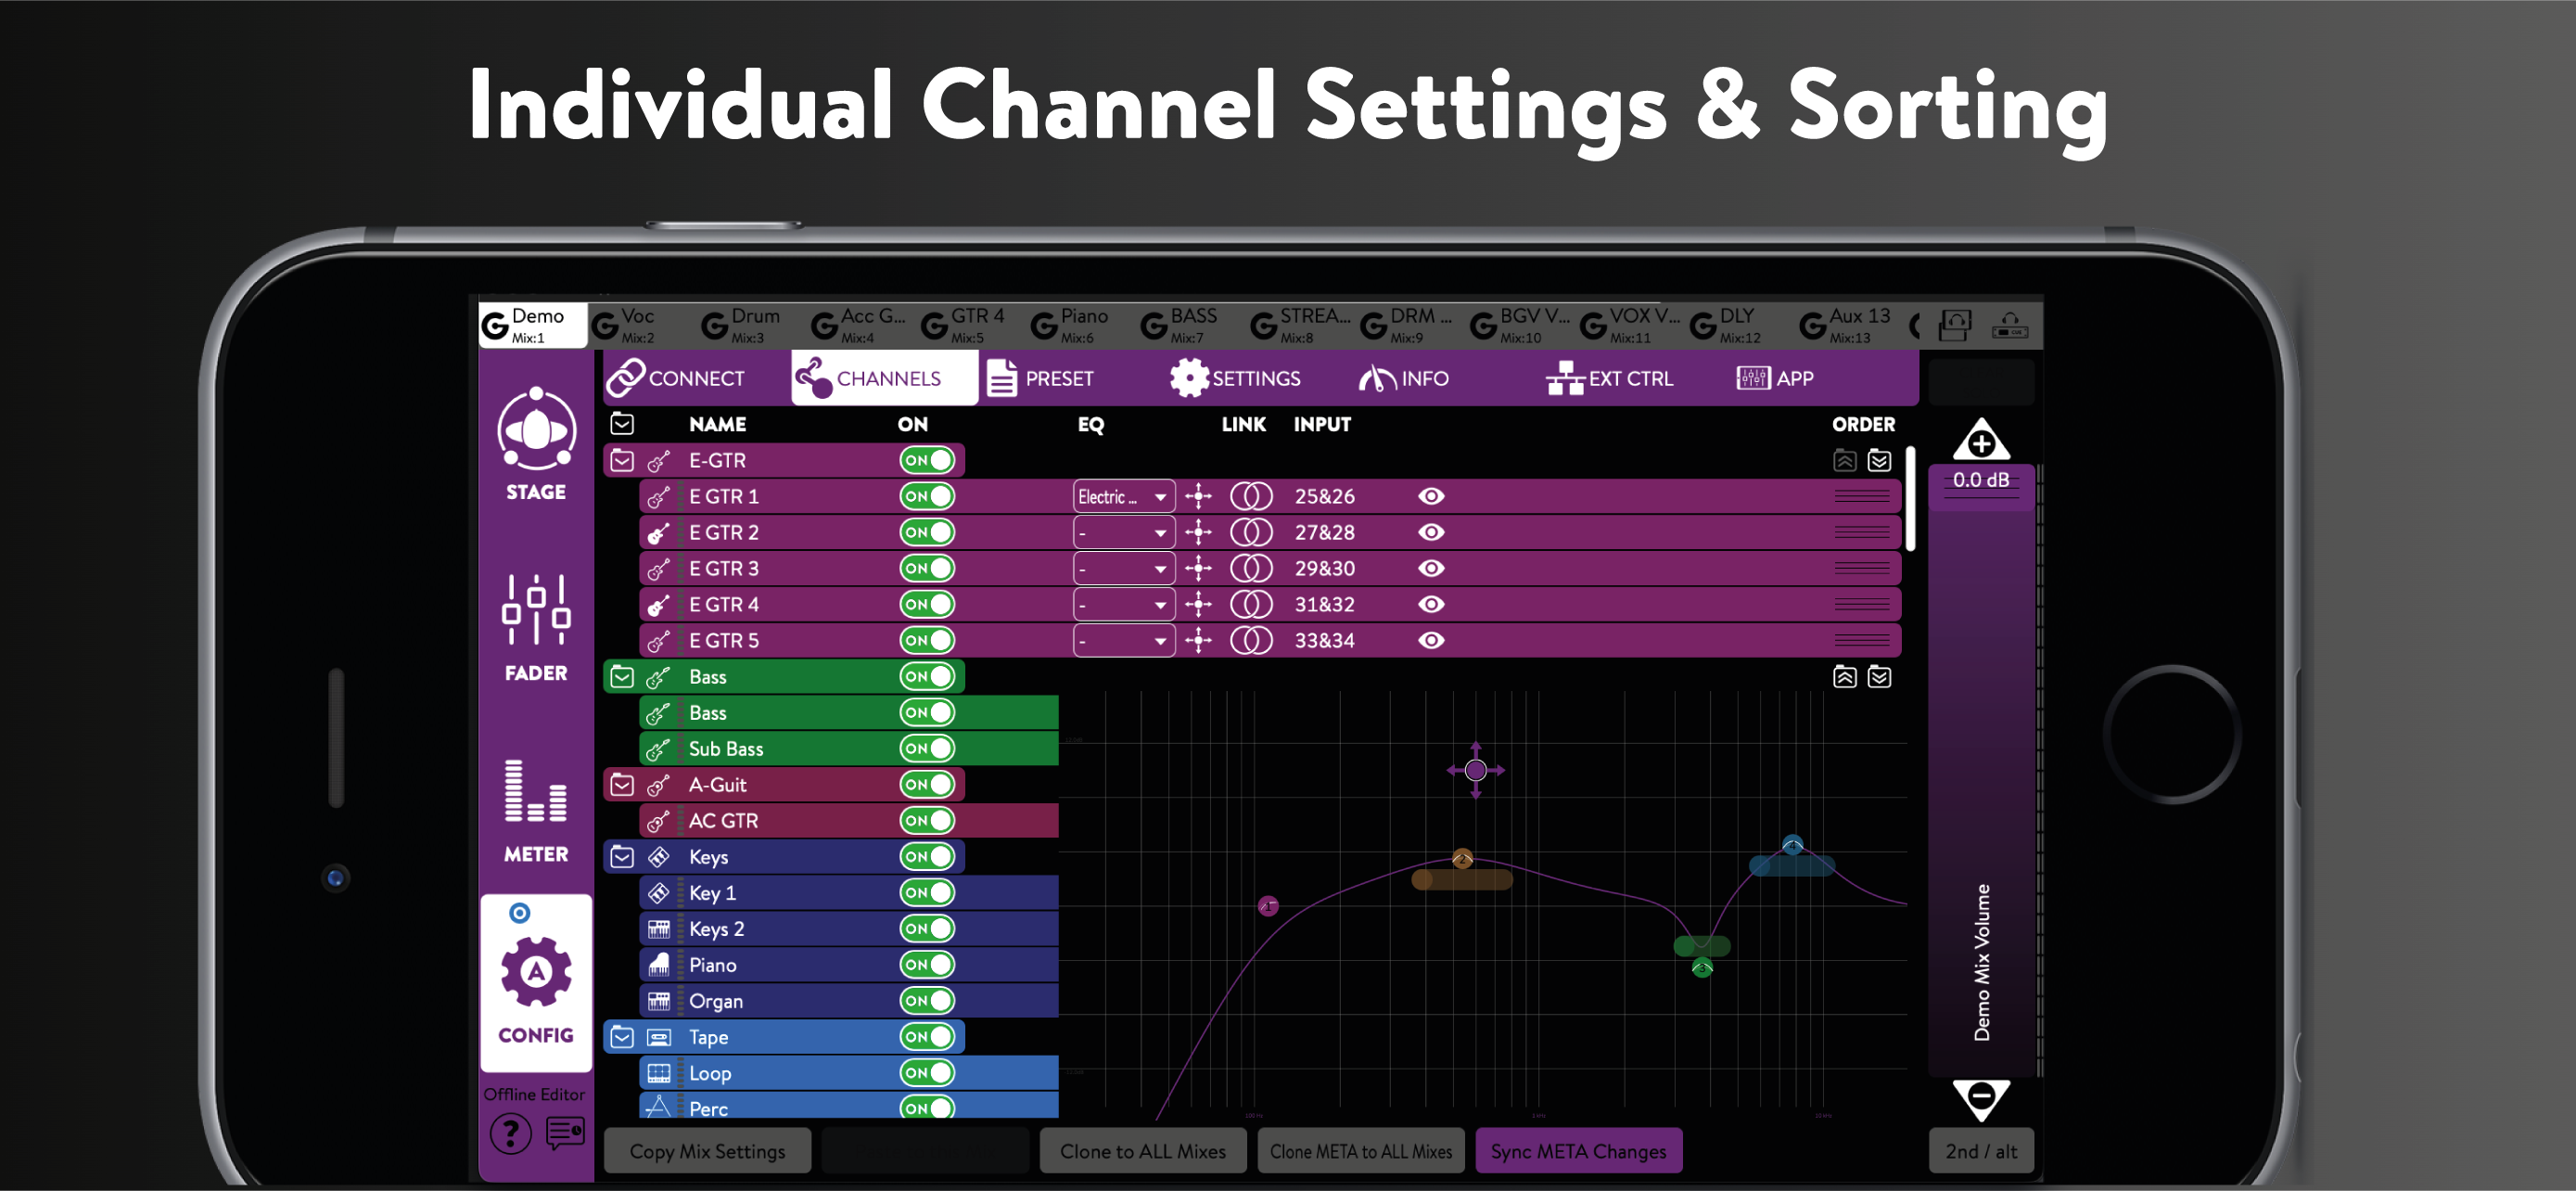The width and height of the screenshot is (2576, 1191).
Task: Grab the drag handle of E GTR 5
Action: point(1862,640)
